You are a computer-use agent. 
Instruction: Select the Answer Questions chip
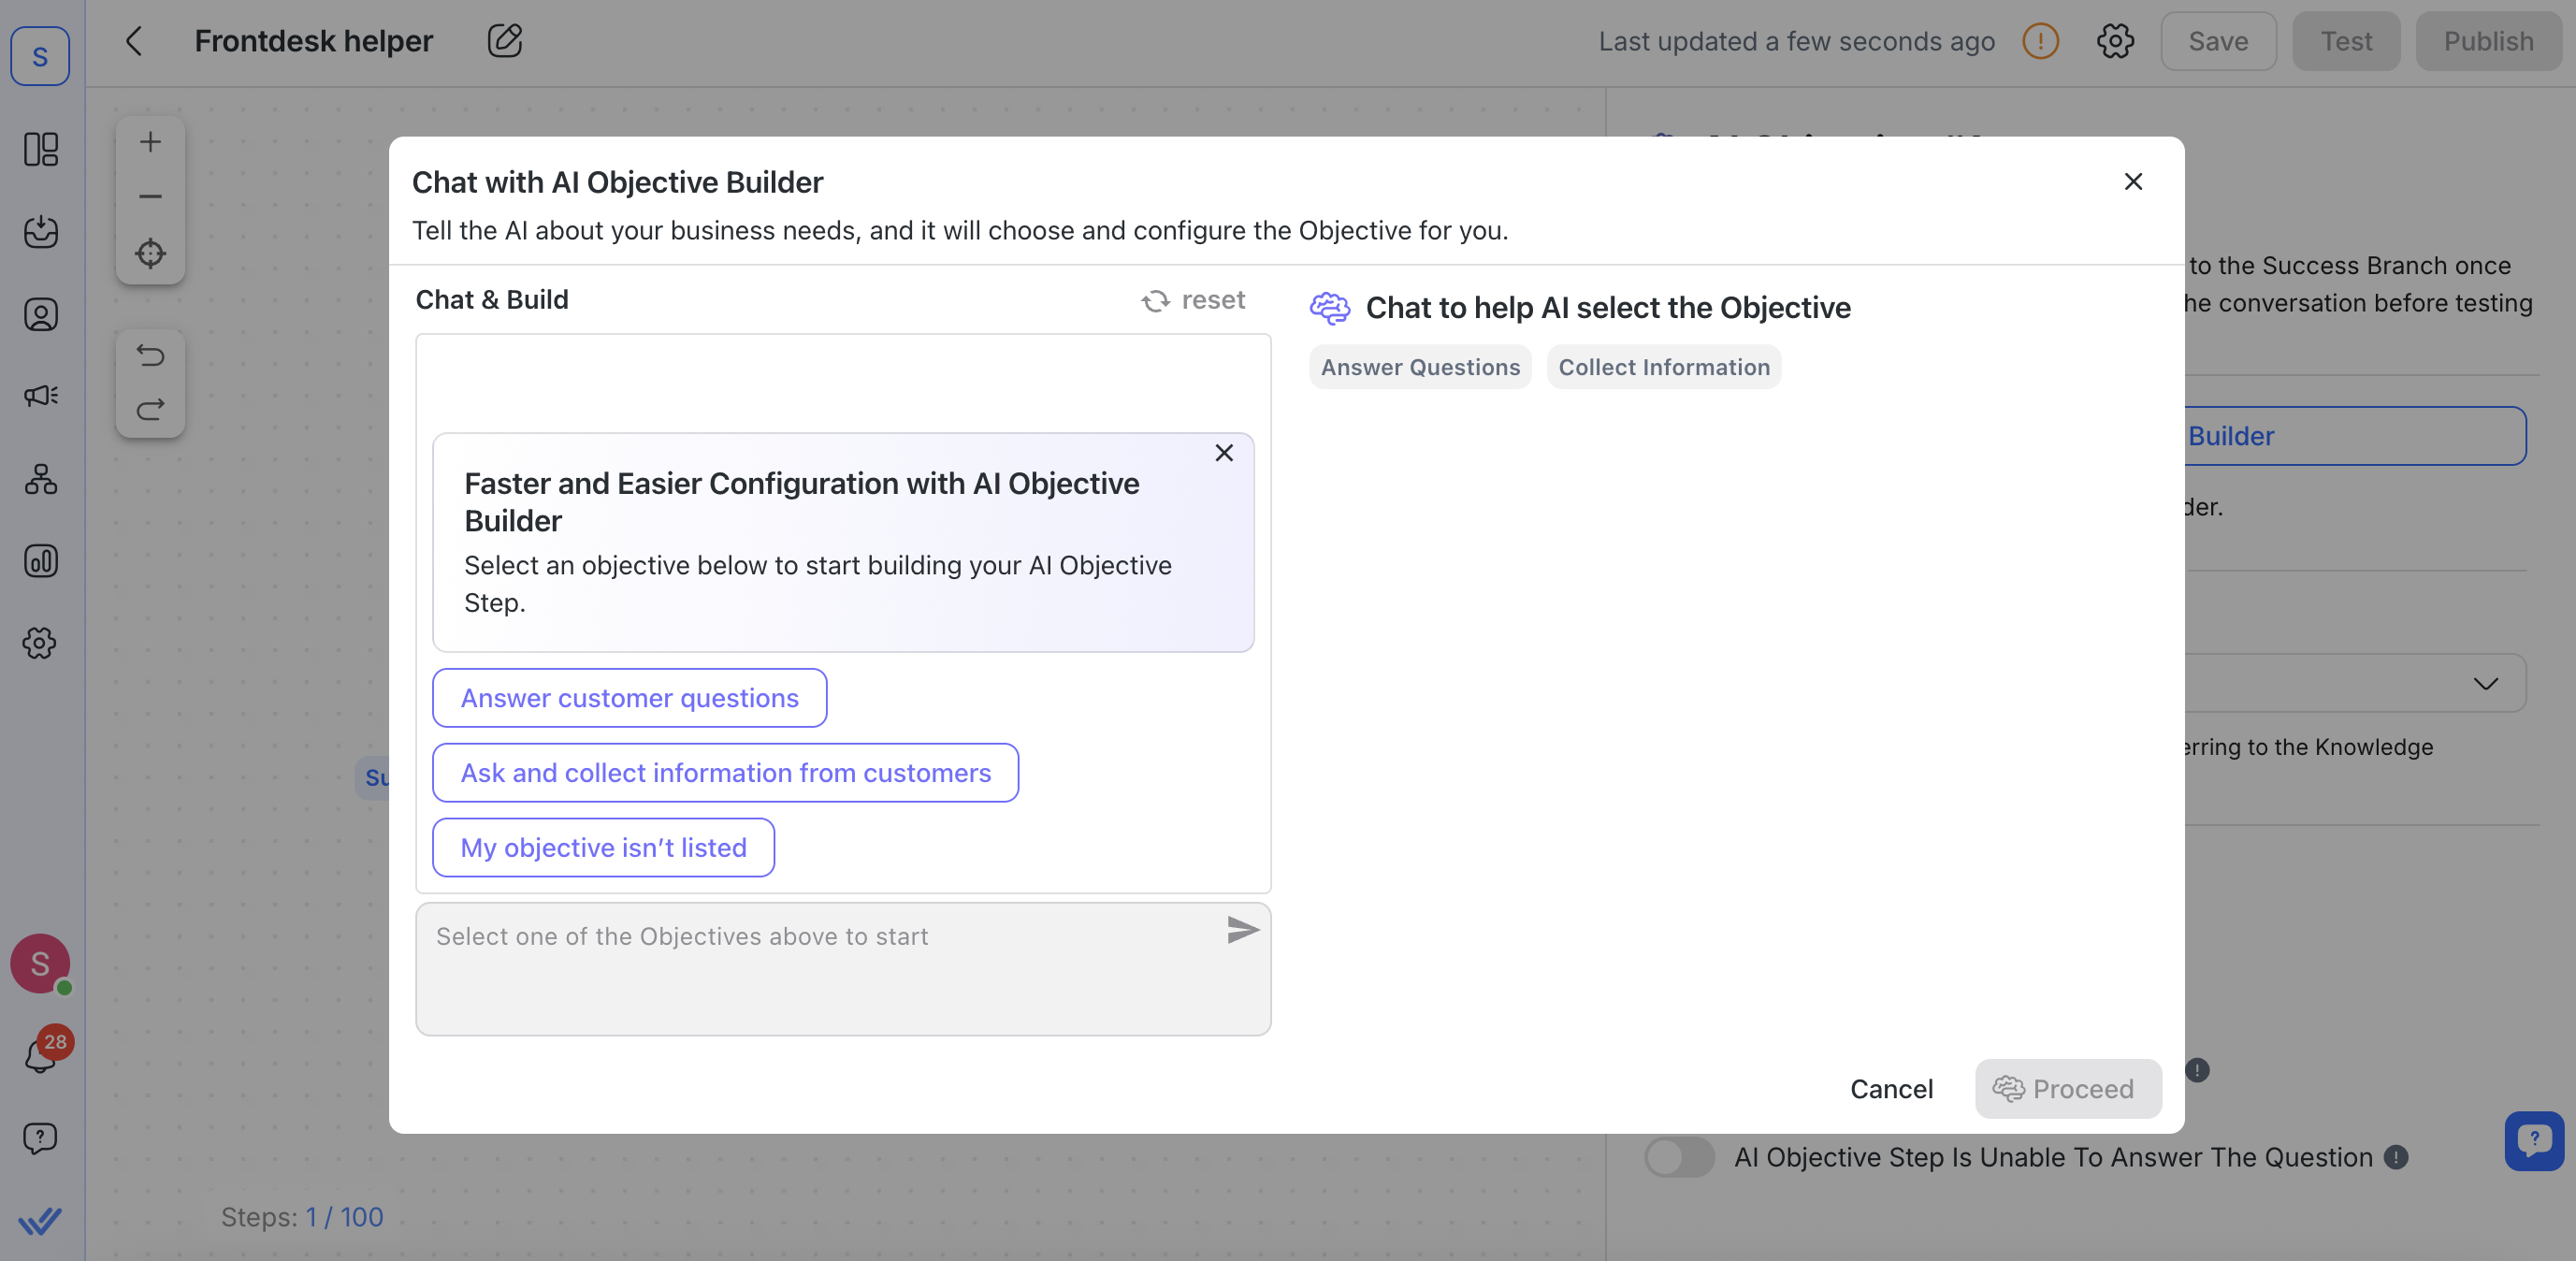[1420, 368]
